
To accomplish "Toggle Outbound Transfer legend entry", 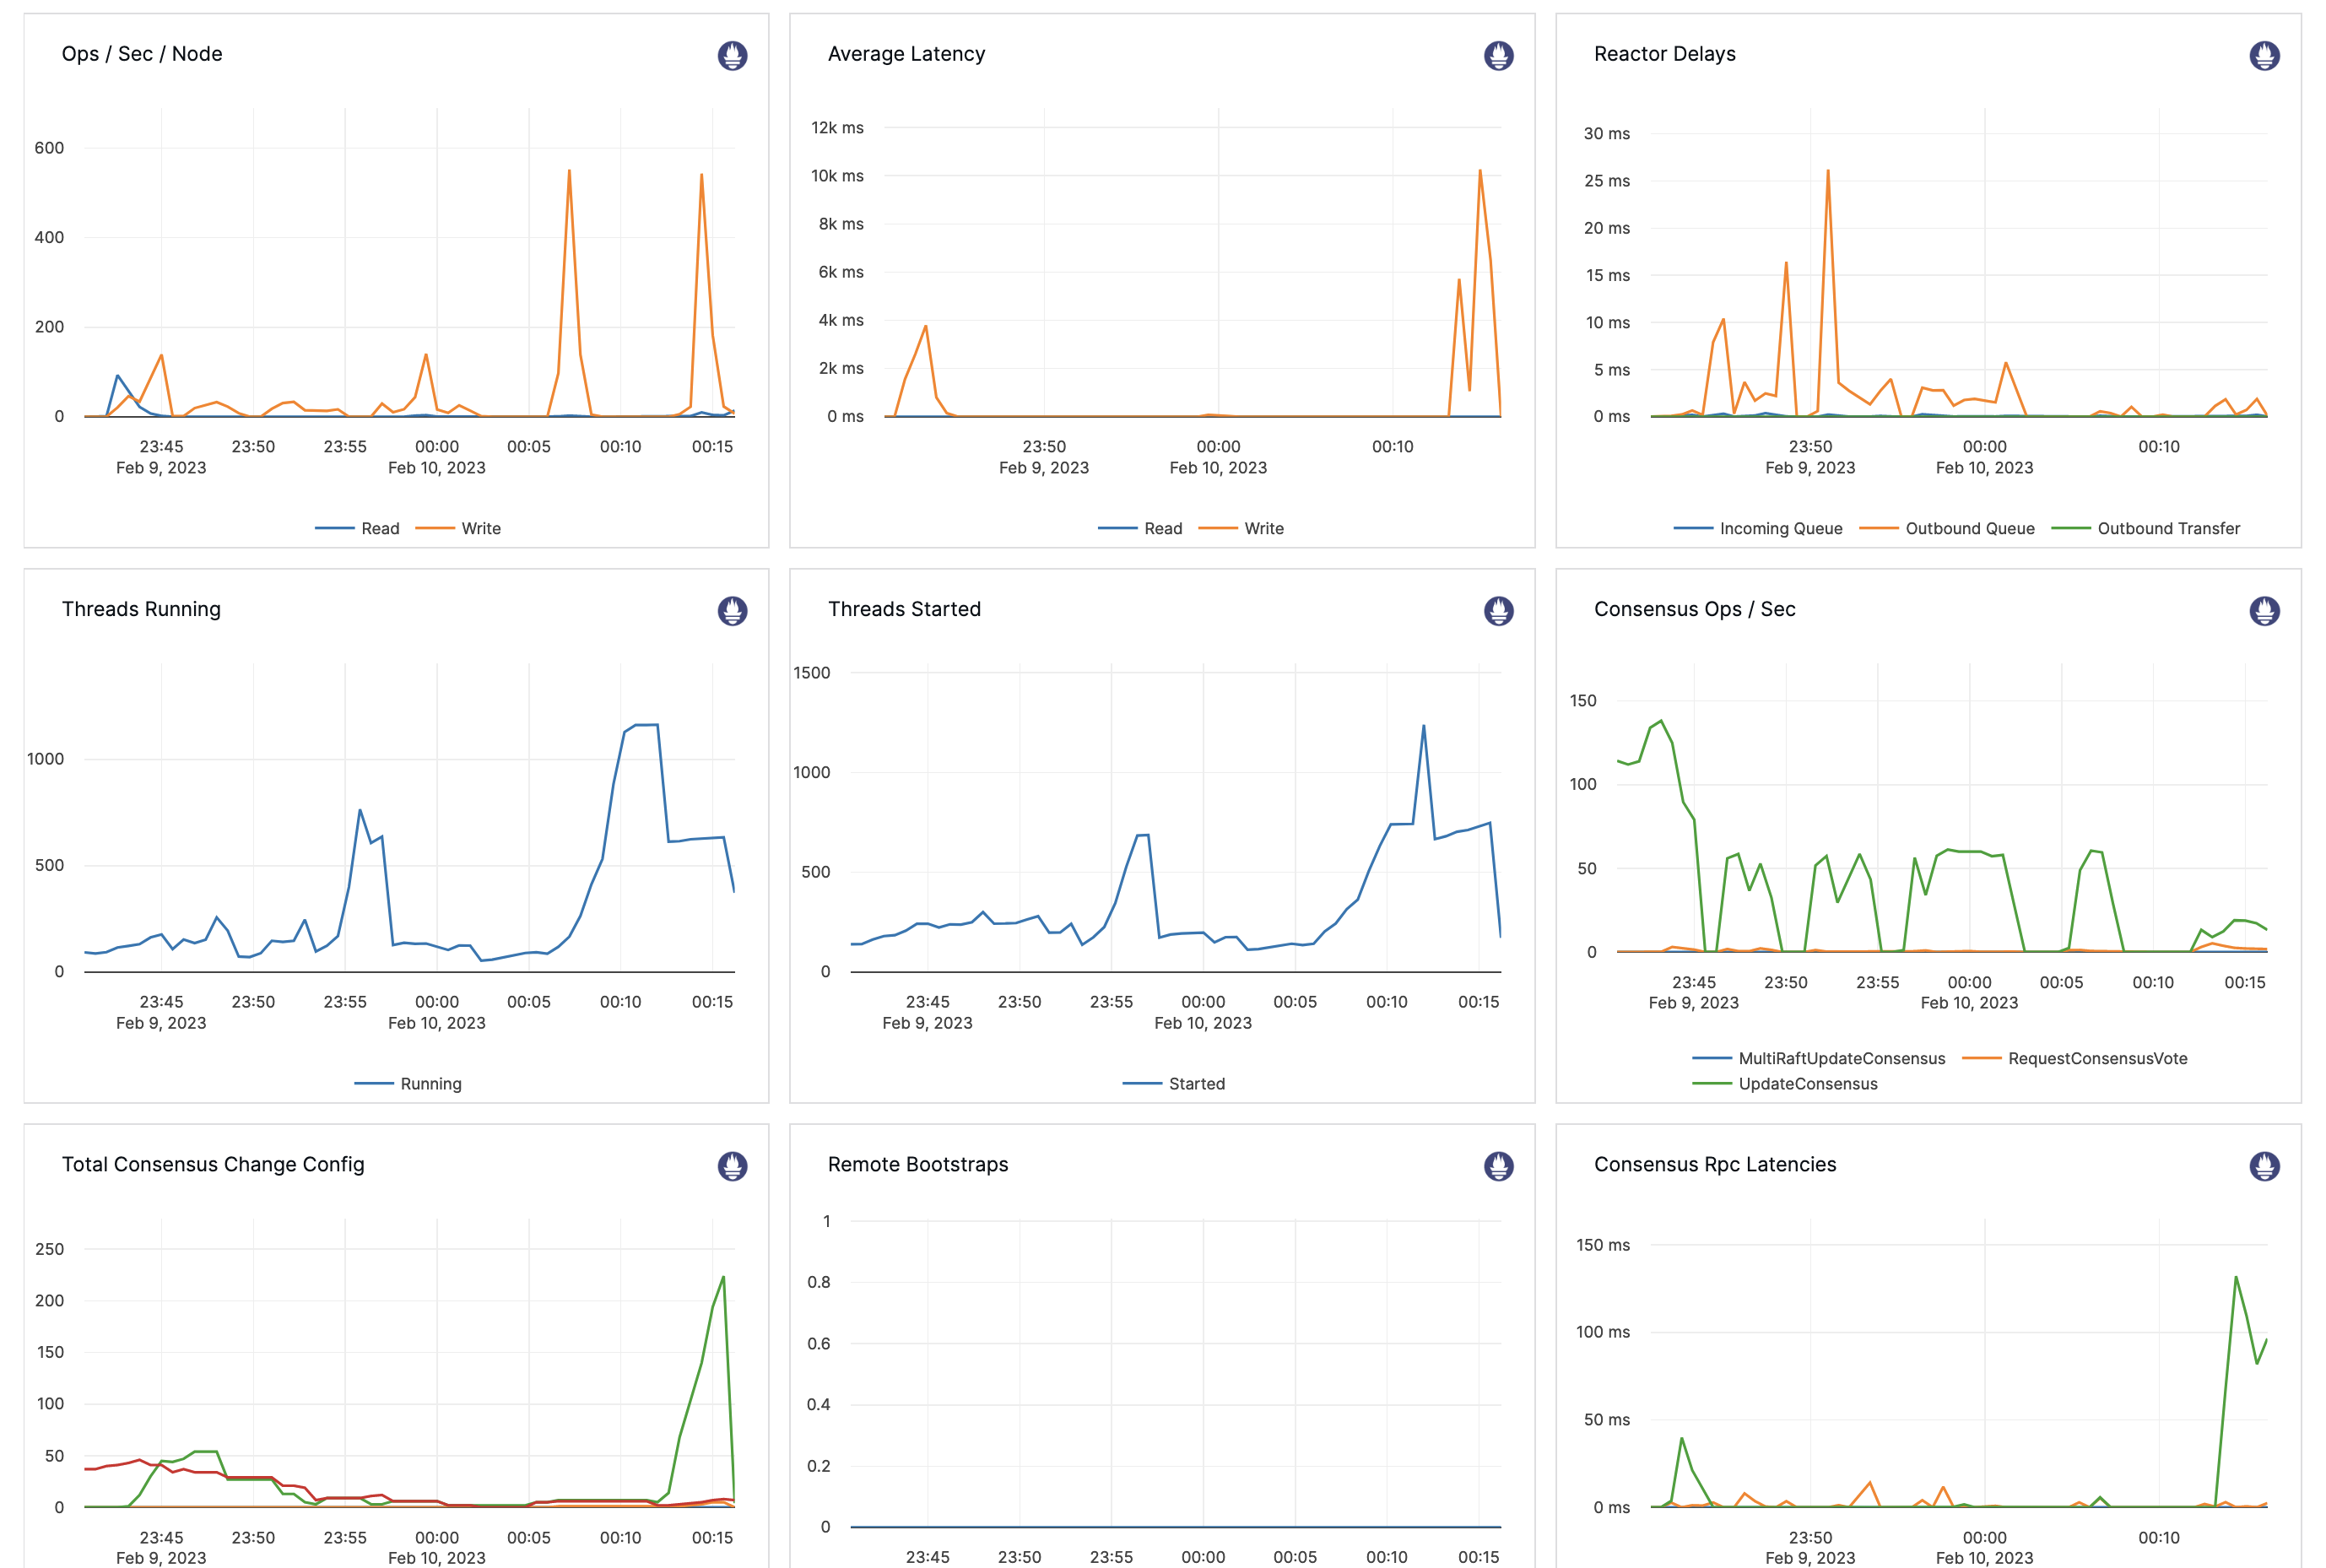I will [x=2145, y=528].
